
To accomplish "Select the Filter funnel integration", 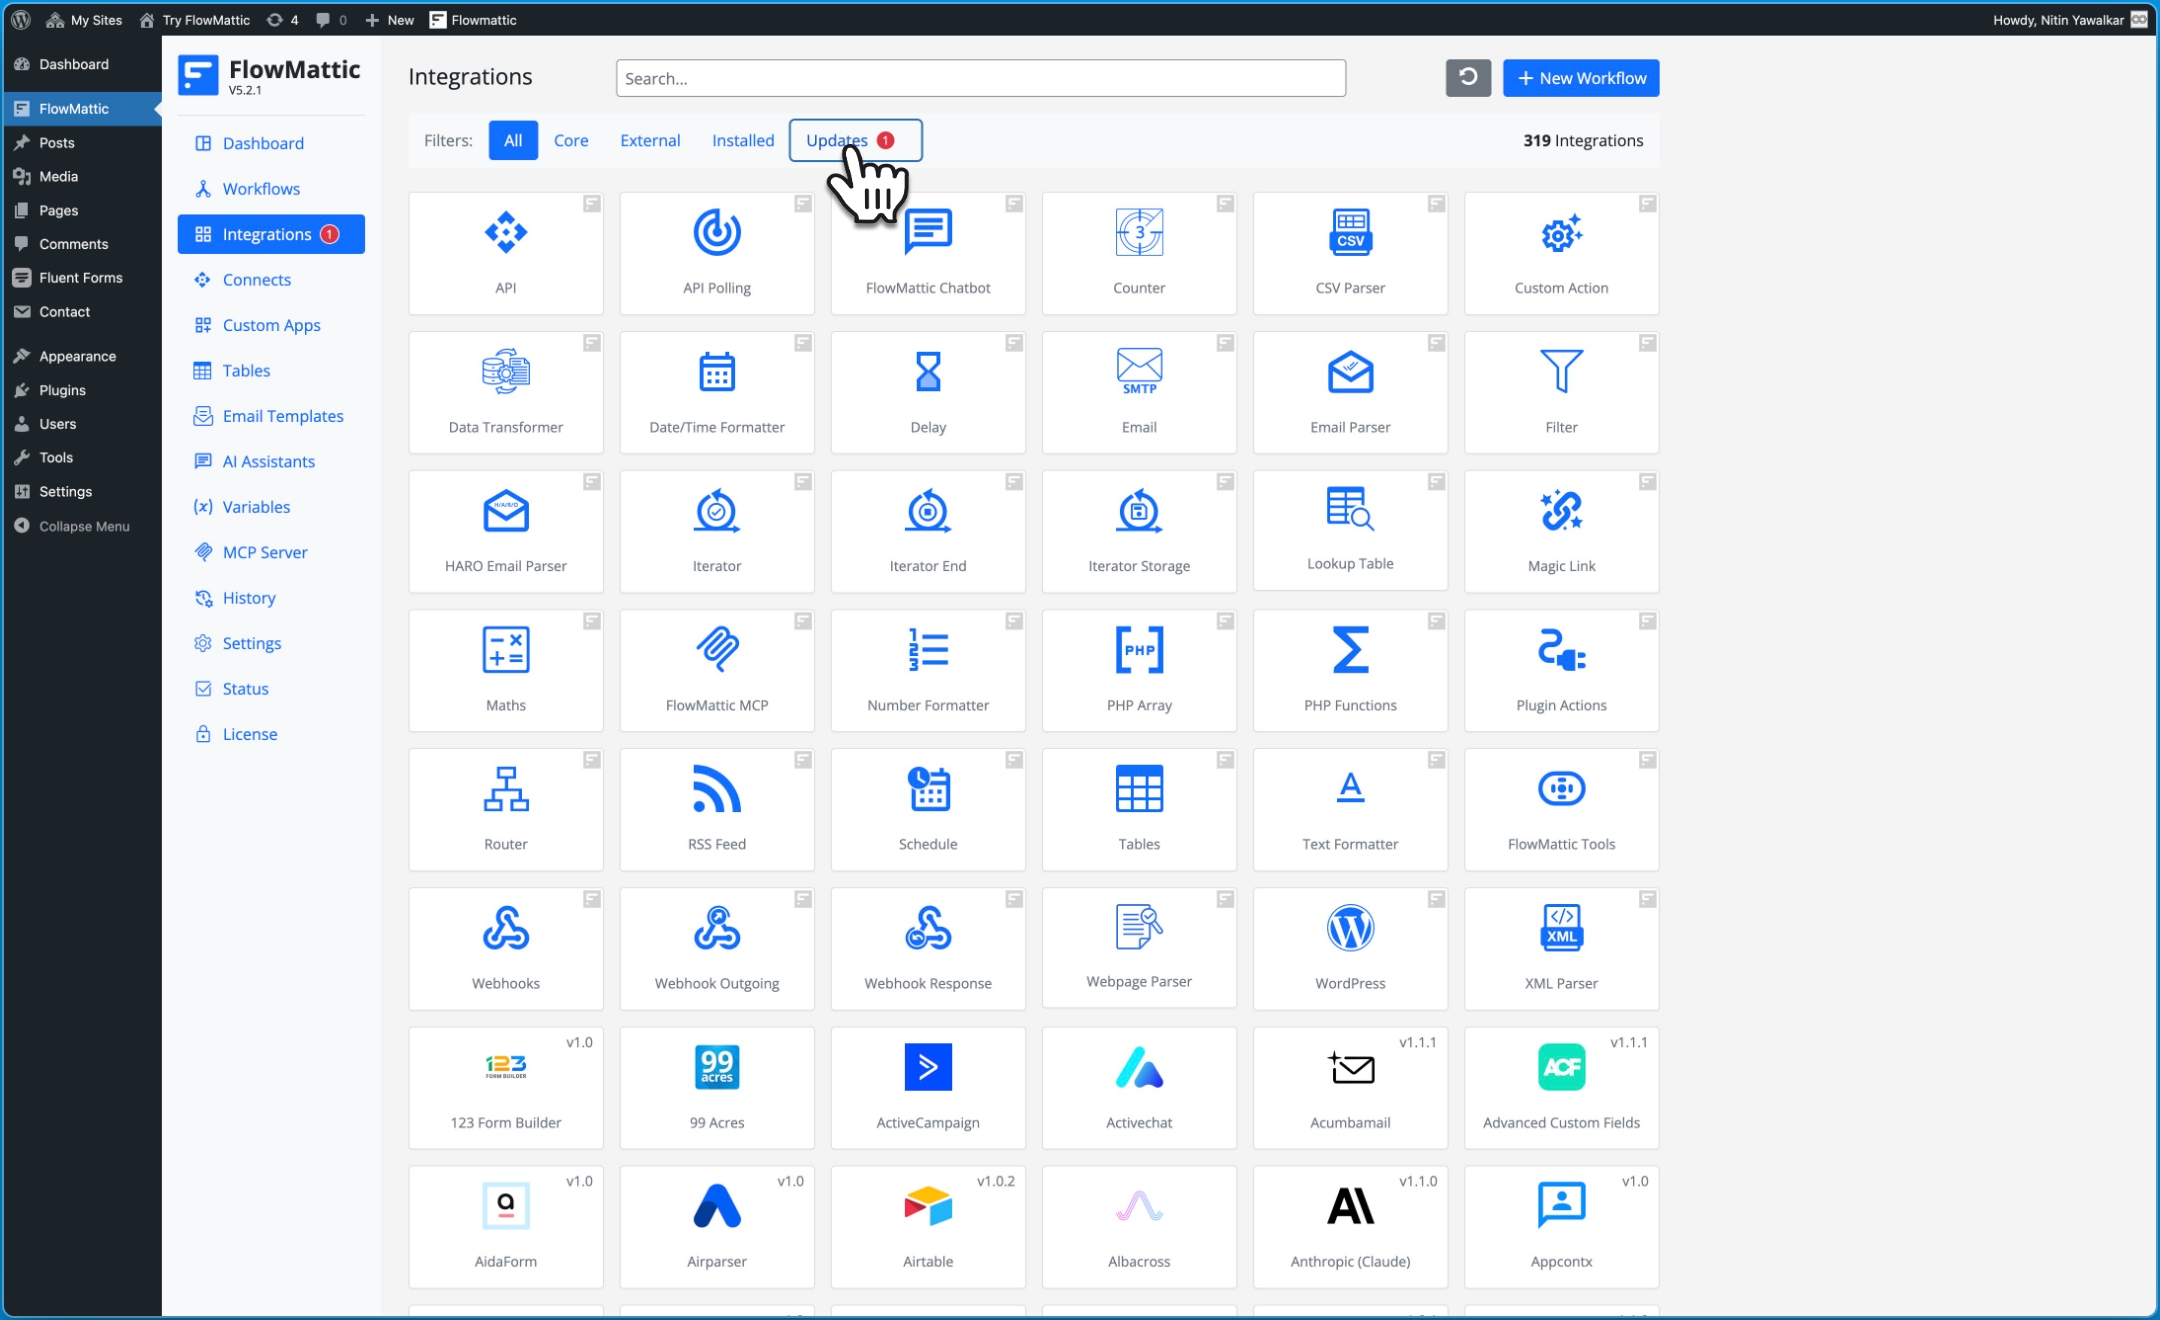I will [1561, 392].
